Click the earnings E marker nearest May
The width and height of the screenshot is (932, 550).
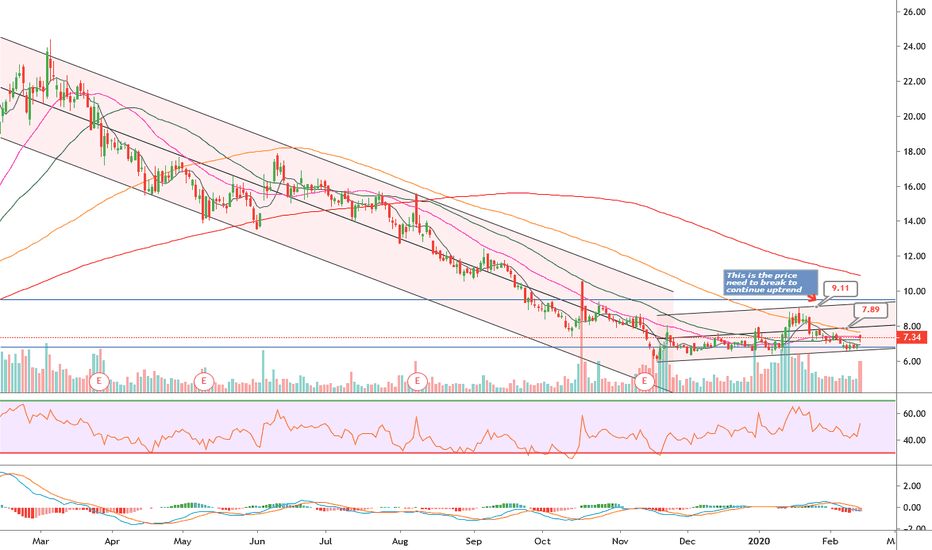pos(204,381)
